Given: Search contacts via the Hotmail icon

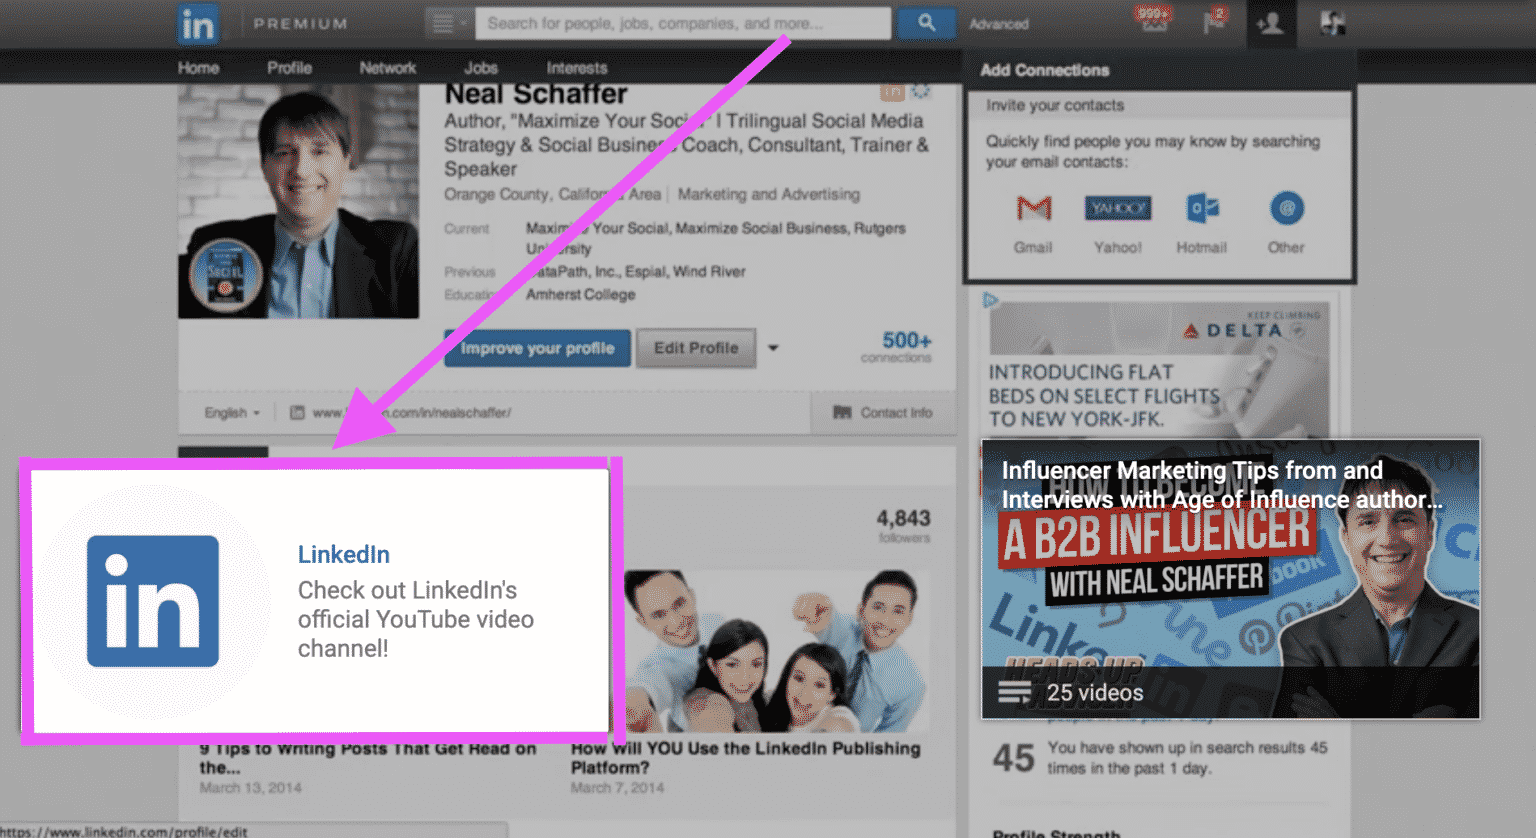Looking at the screenshot, I should [1201, 208].
